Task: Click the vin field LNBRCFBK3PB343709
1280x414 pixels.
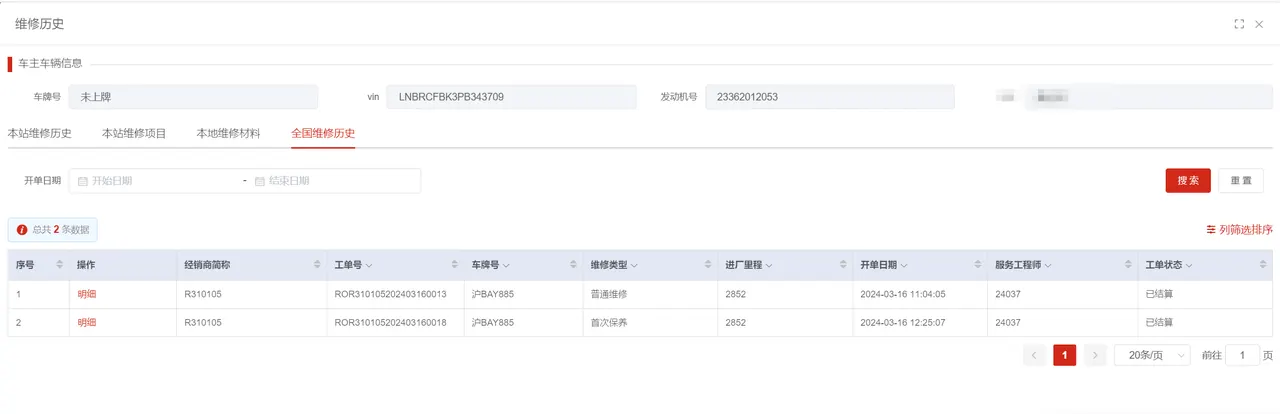Action: point(511,97)
